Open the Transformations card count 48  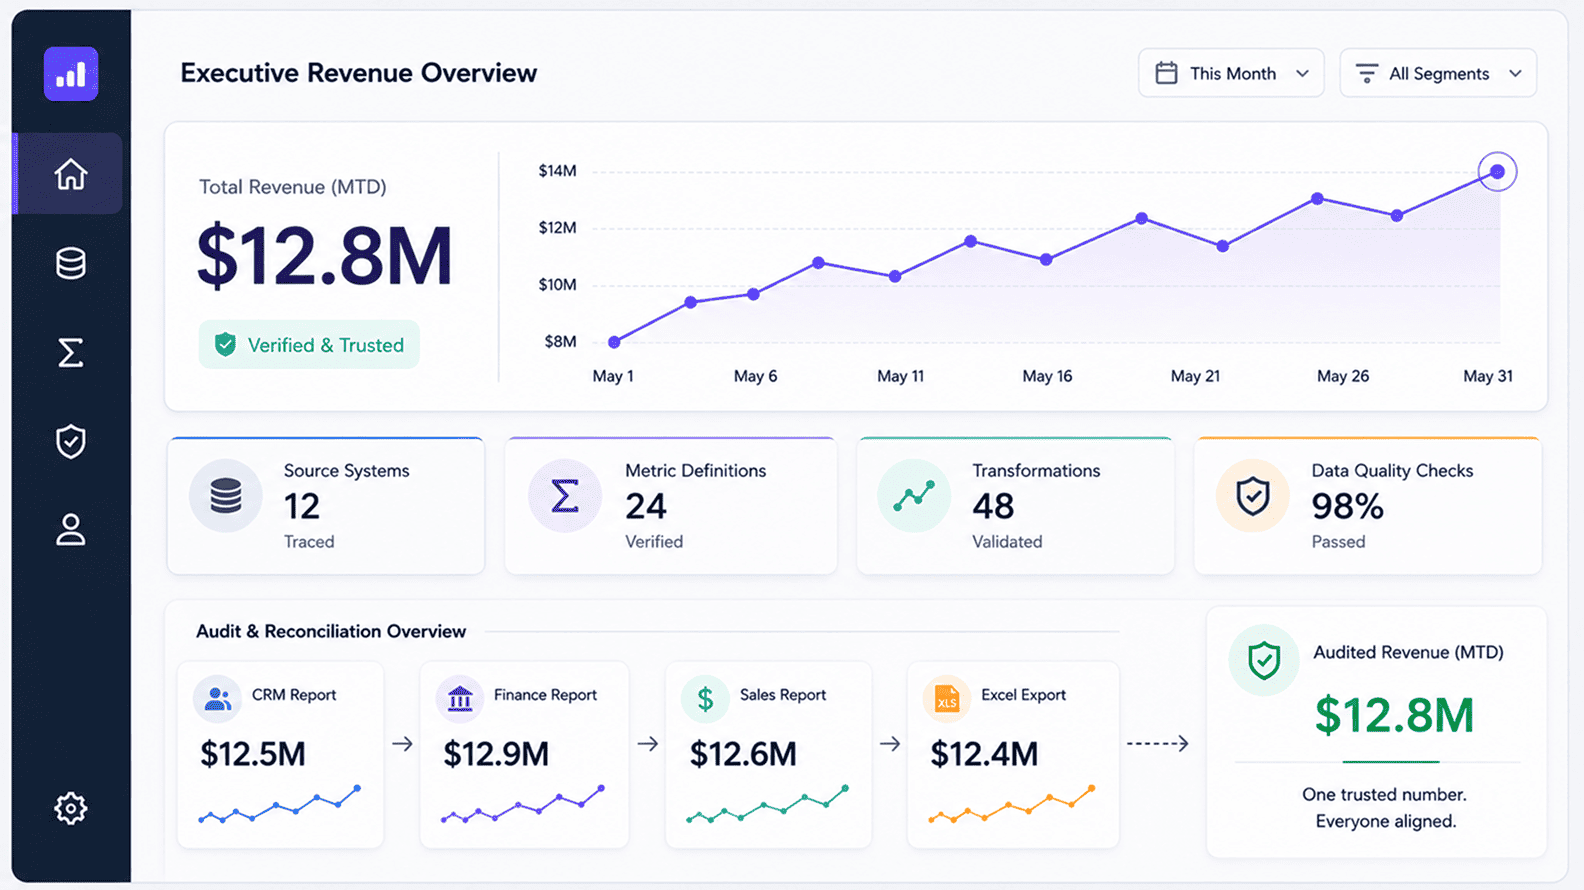tap(993, 507)
